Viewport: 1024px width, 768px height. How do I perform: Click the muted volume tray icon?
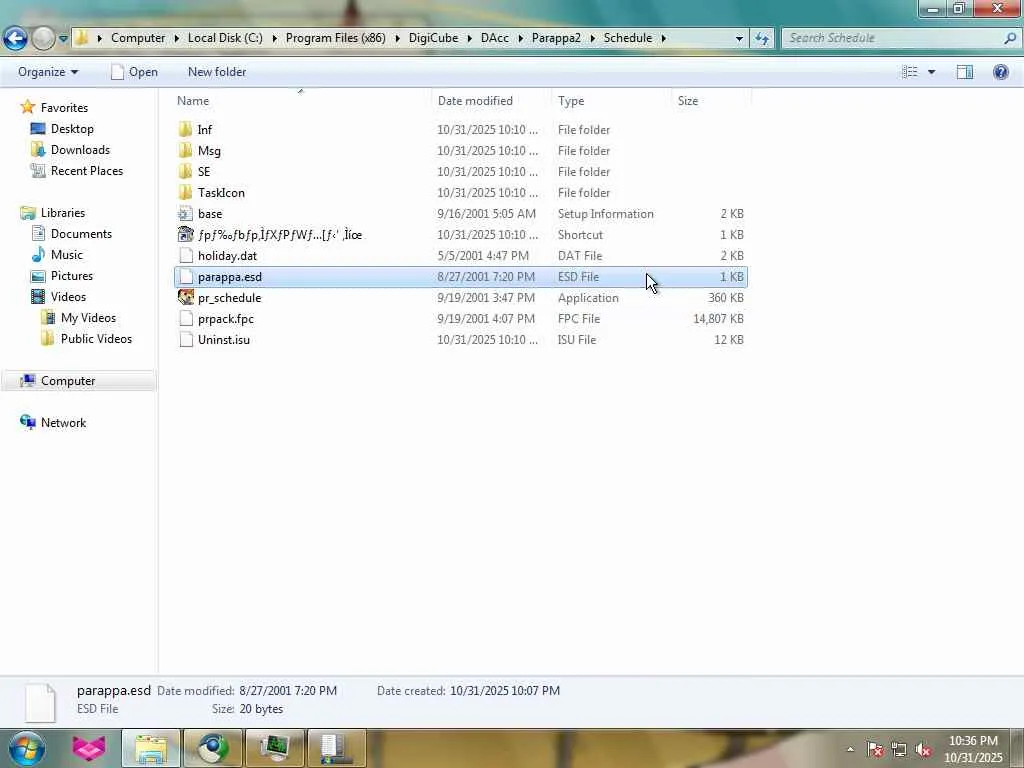pyautogui.click(x=923, y=750)
